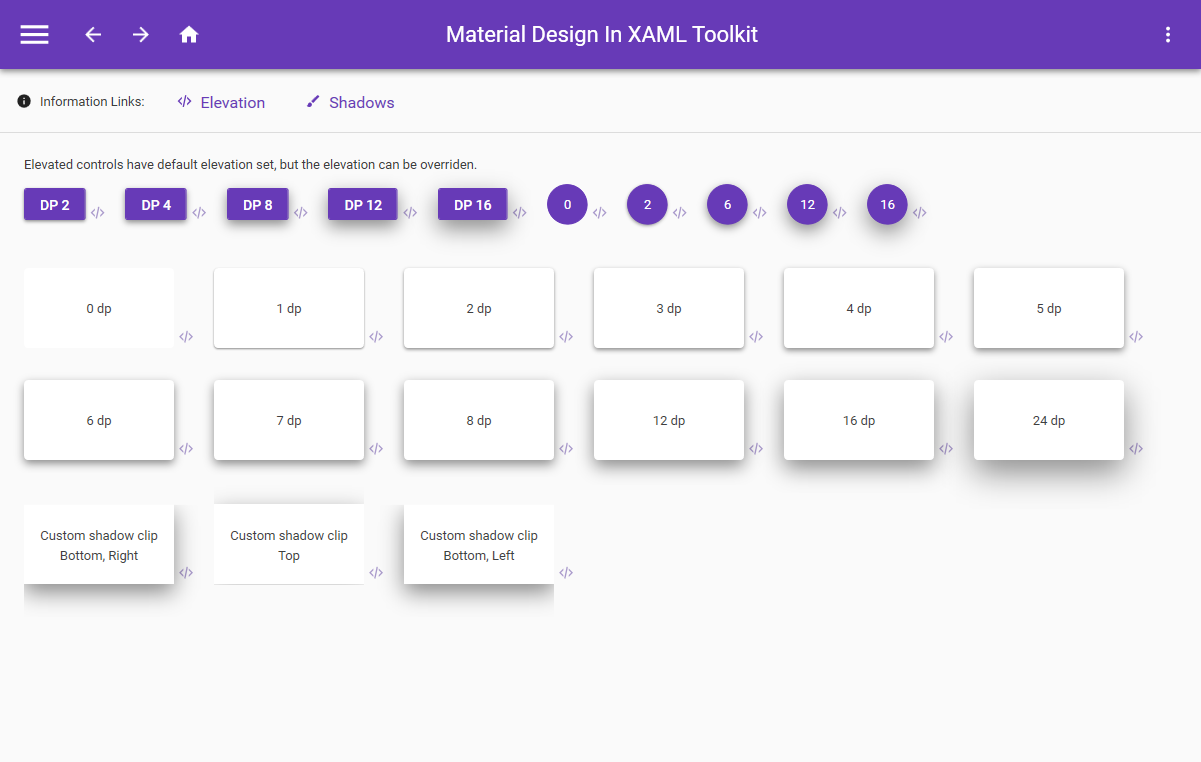The height and width of the screenshot is (762, 1201).
Task: Select the 6 dp elevation card
Action: 99,420
